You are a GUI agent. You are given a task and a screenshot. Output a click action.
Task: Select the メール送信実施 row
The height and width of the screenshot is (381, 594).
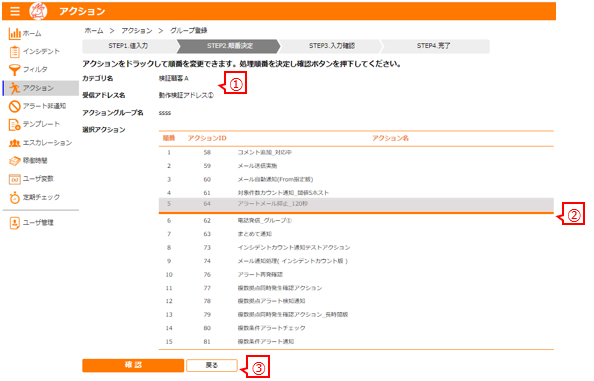(356, 166)
